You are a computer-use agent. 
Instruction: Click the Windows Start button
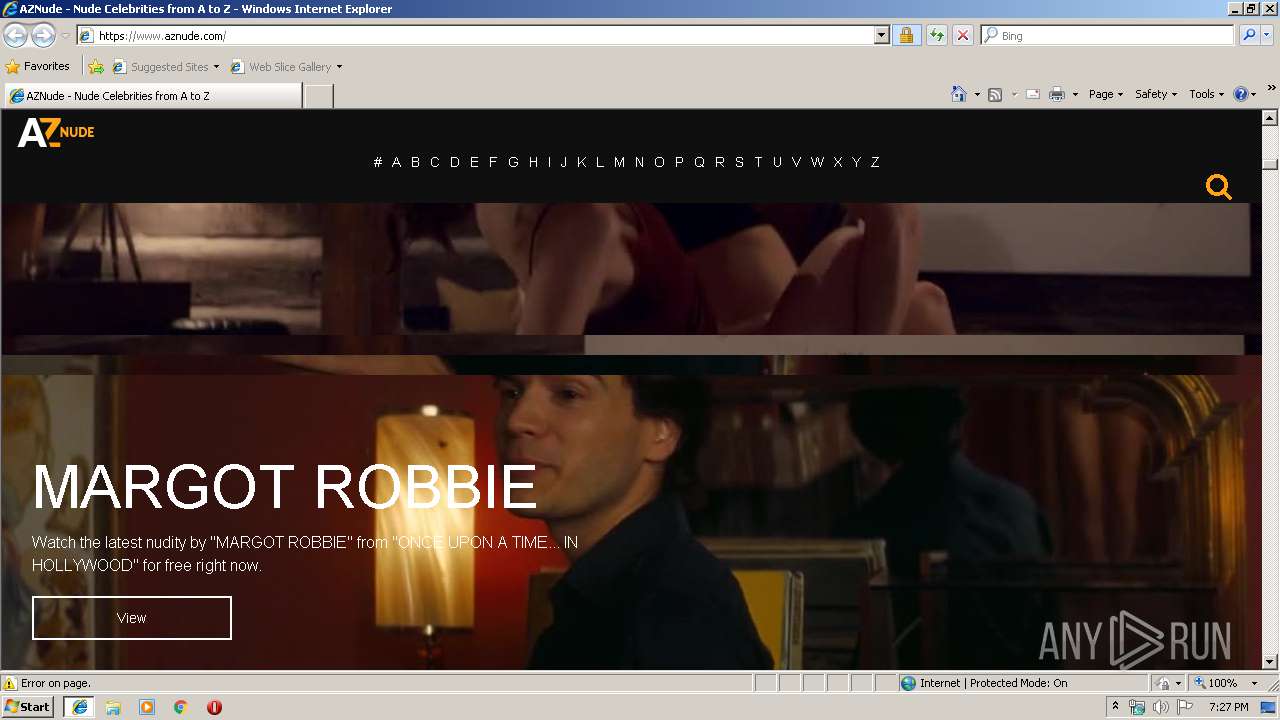[x=28, y=707]
